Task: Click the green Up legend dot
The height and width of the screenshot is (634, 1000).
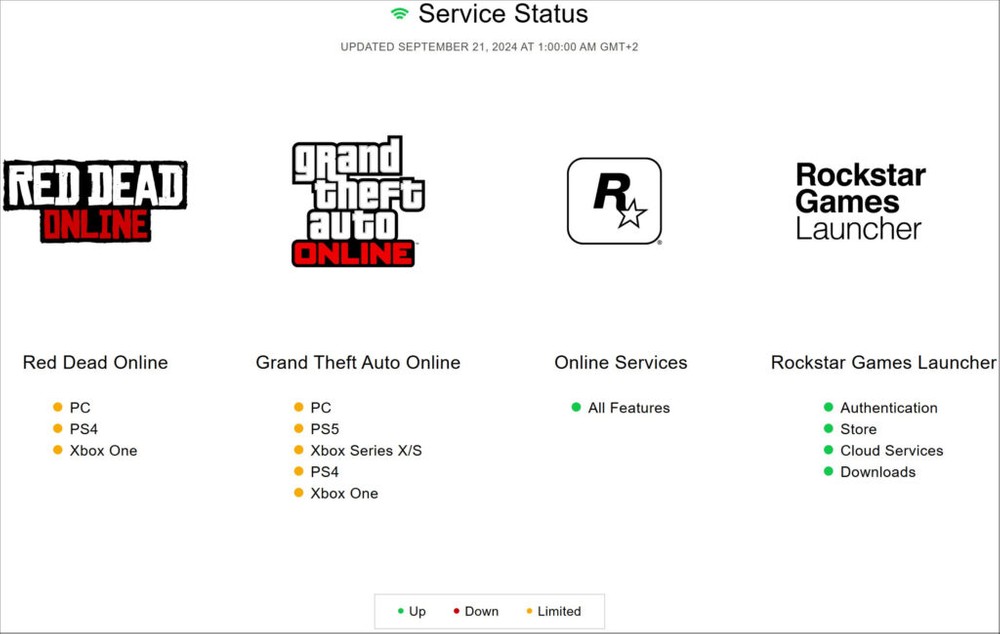Action: 401,611
